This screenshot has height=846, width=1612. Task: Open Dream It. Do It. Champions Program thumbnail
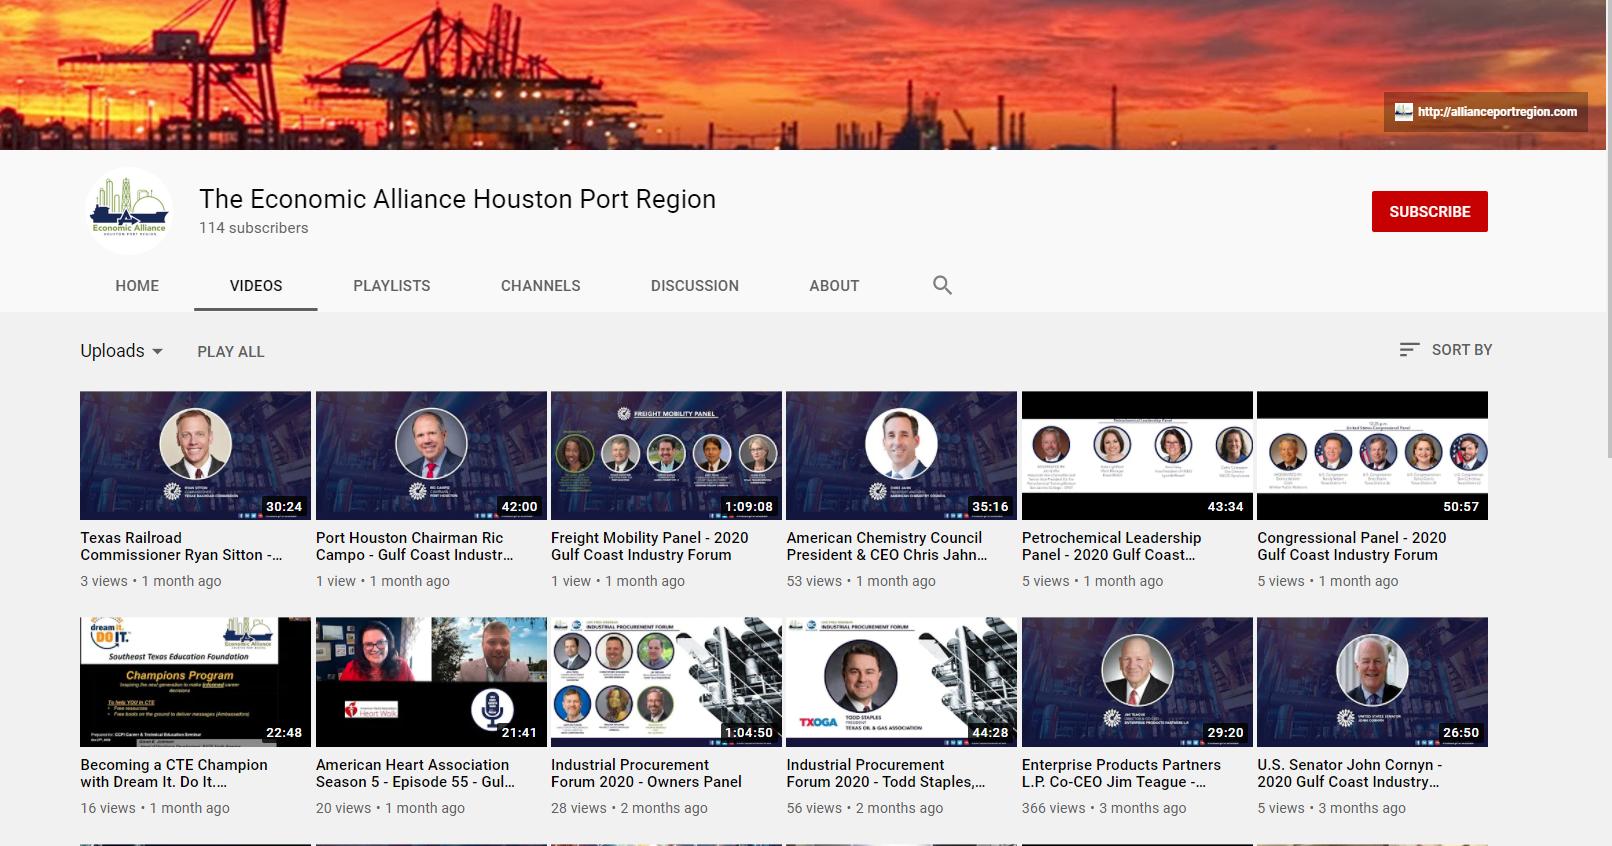pos(195,682)
